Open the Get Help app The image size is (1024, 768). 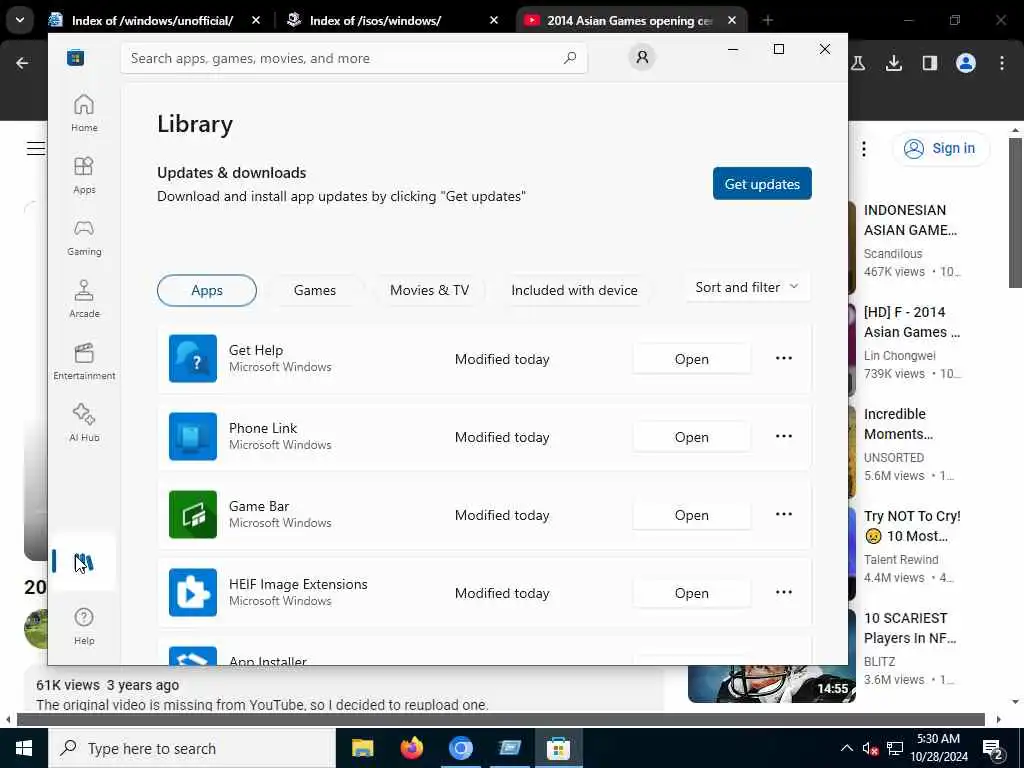(x=692, y=359)
